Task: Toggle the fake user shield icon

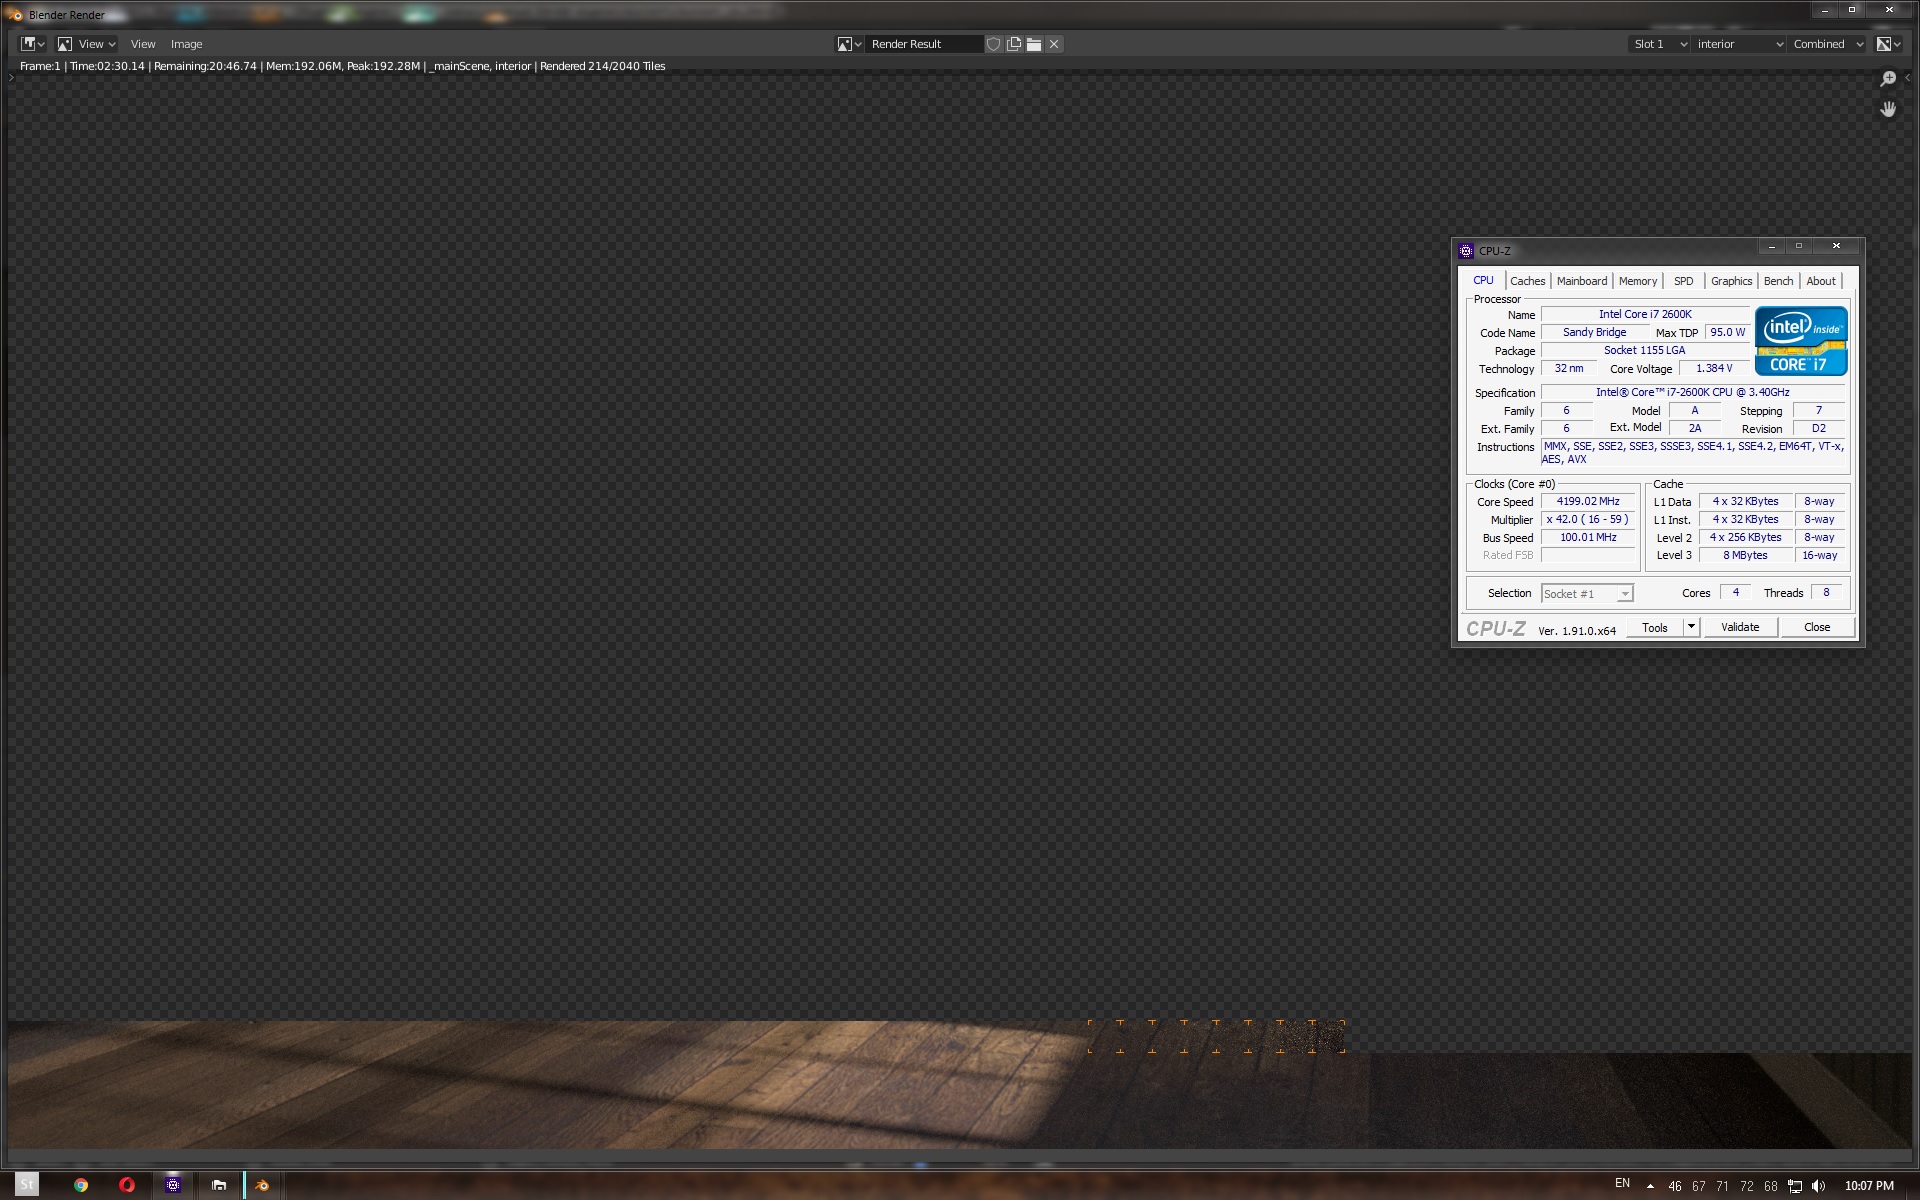Action: [993, 44]
